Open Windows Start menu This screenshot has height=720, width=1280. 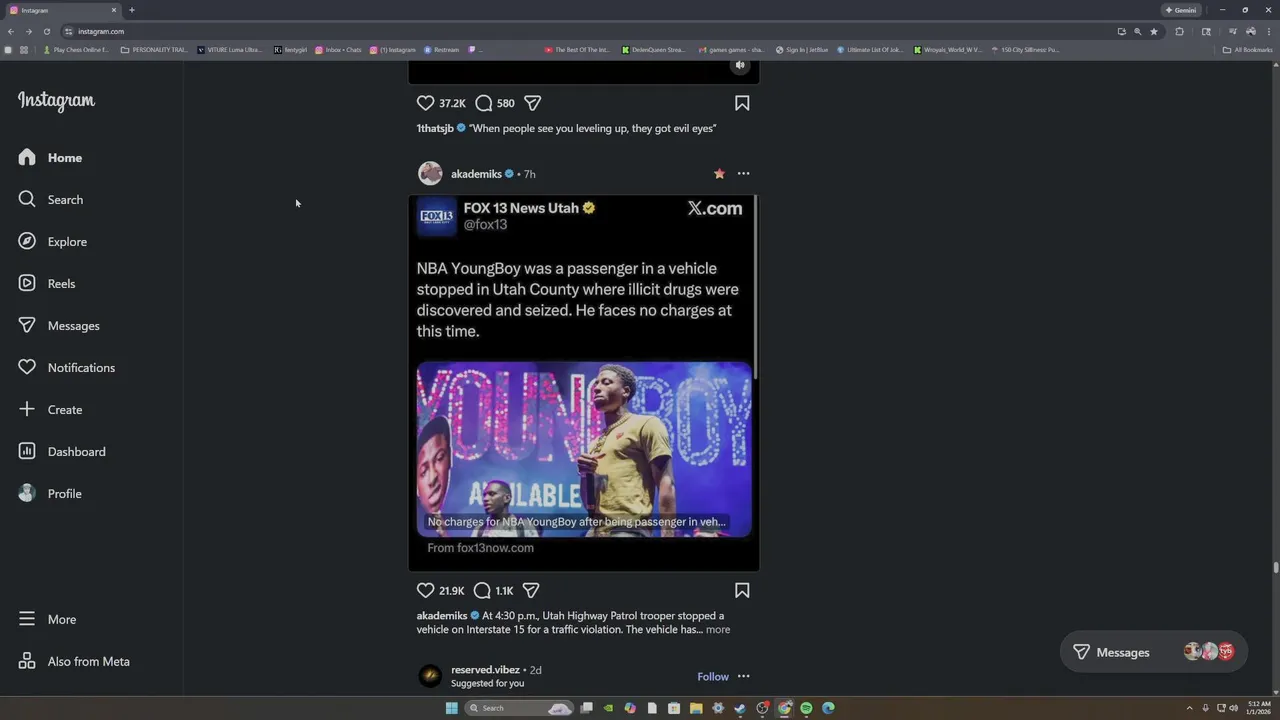click(451, 708)
